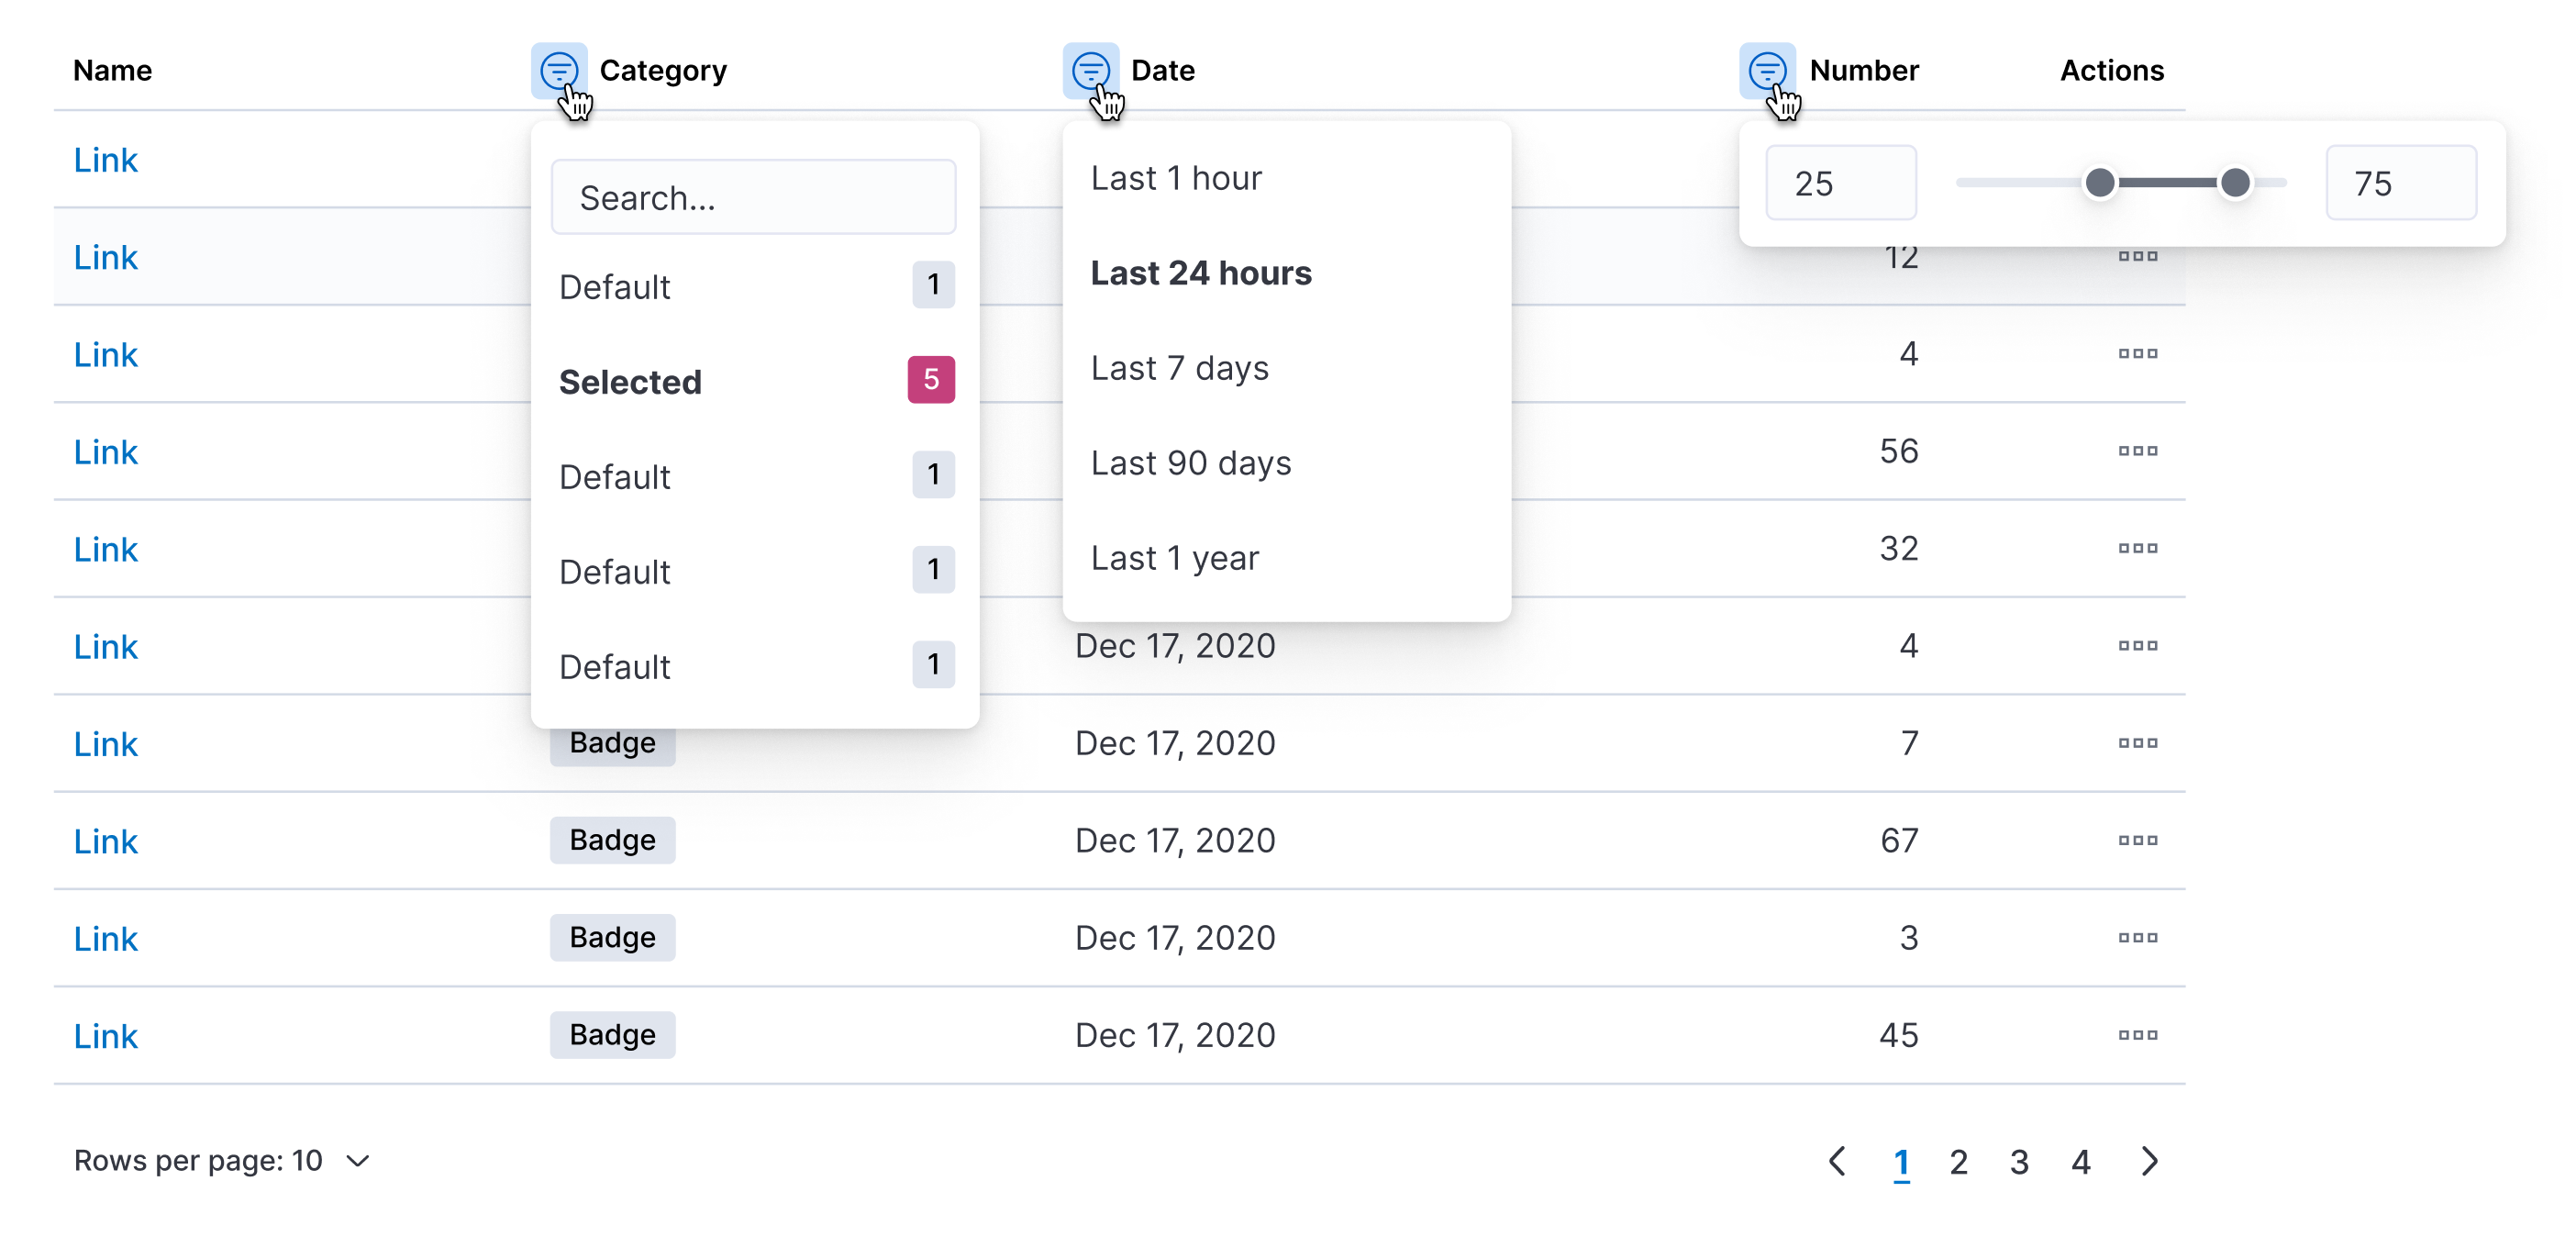Open actions menu for row with value 56
2576x1259 pixels.
2138,451
